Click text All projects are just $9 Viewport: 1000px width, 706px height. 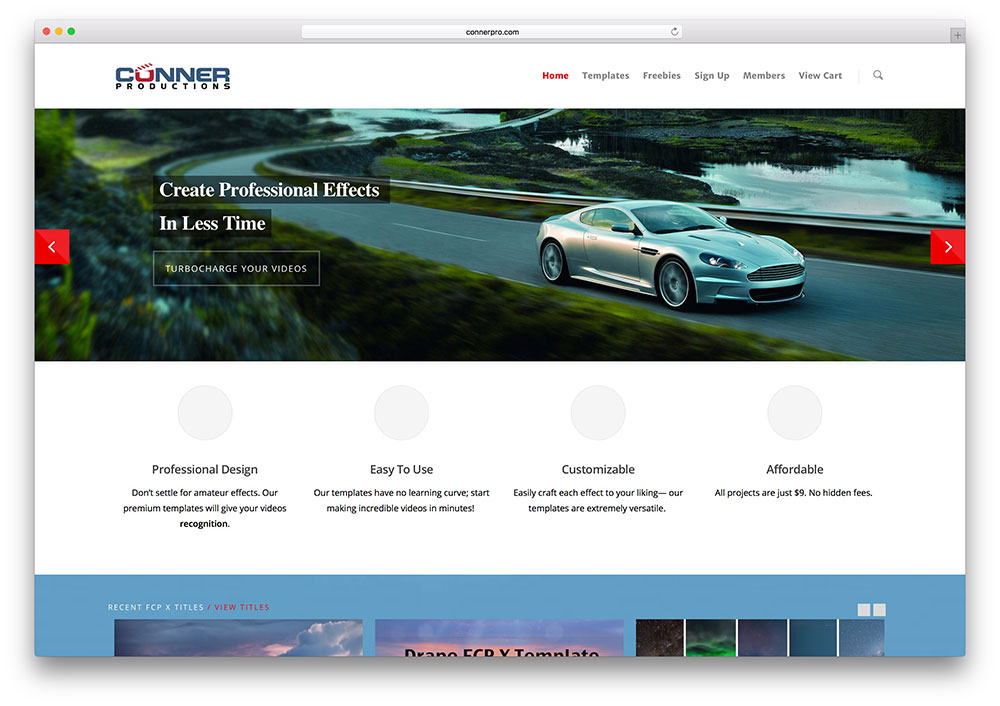click(760, 493)
